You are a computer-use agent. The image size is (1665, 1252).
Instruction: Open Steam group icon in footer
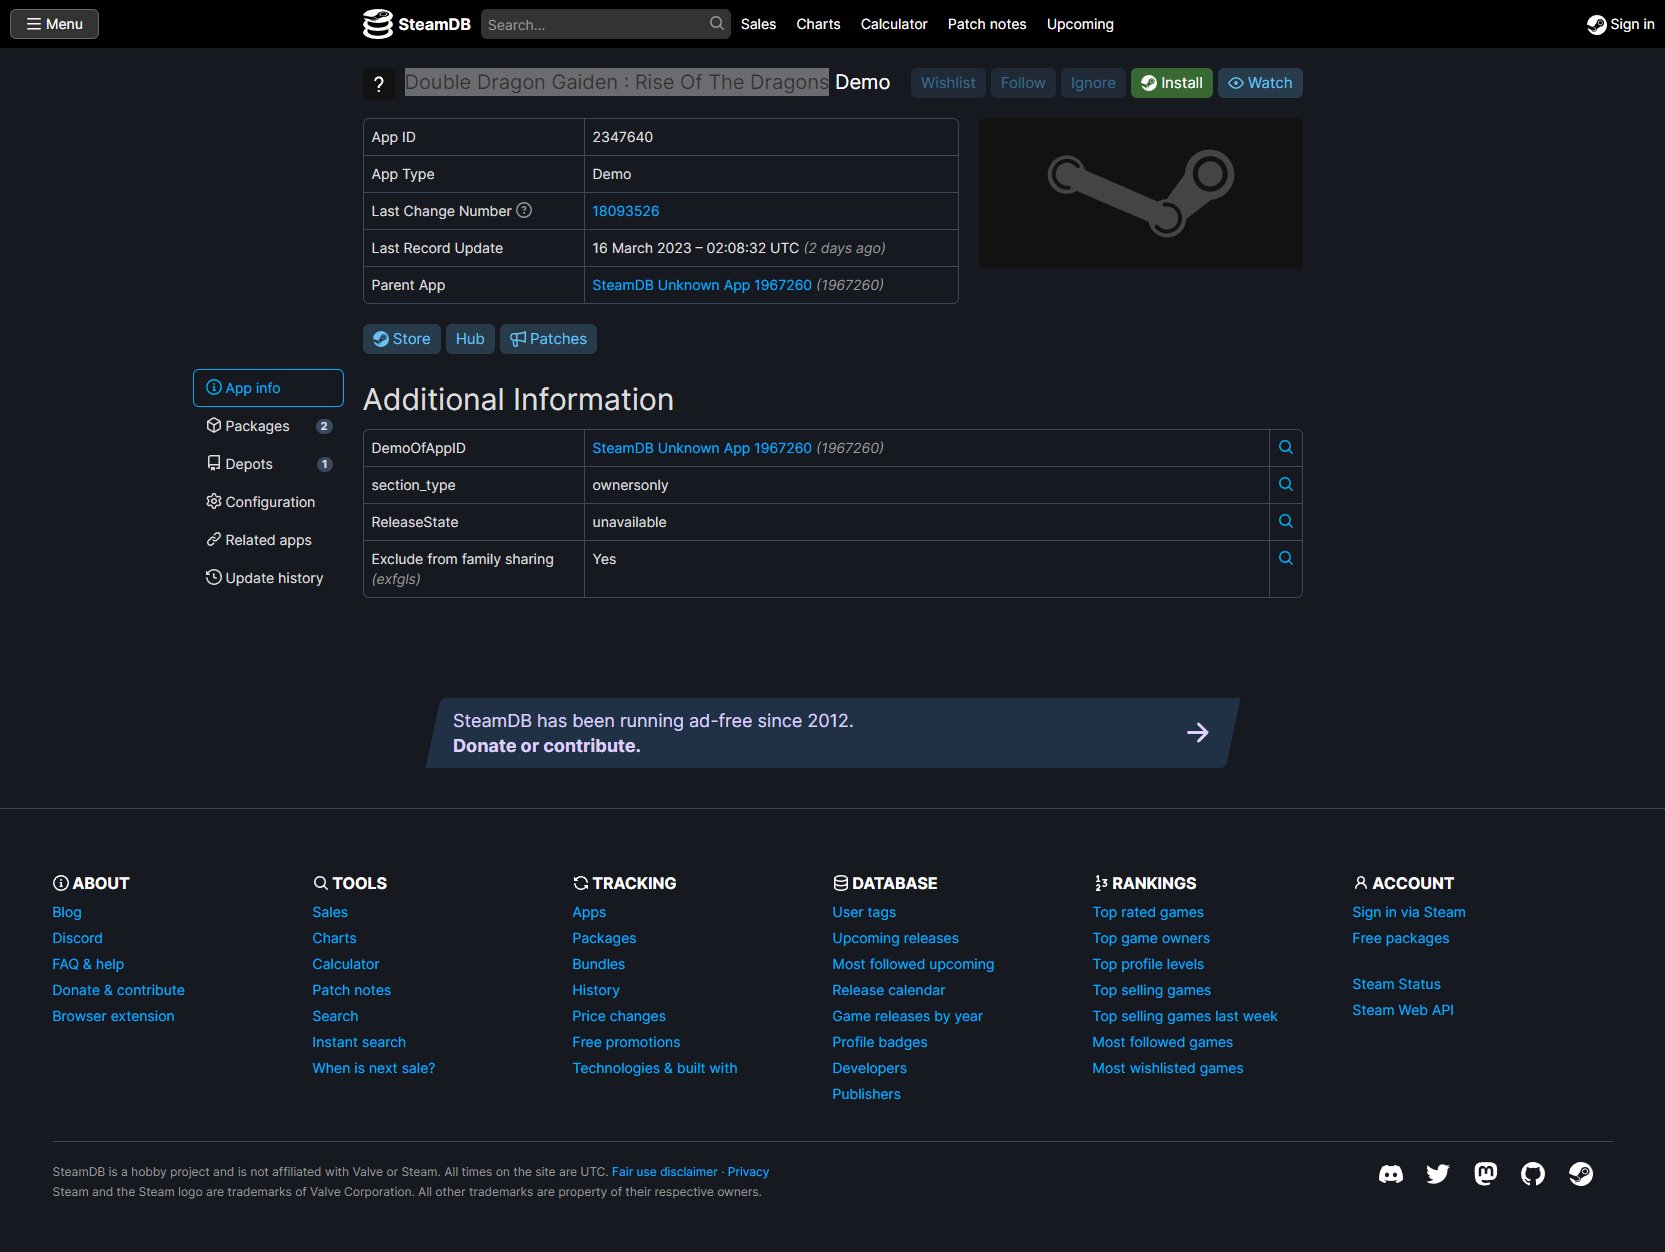1581,1174
